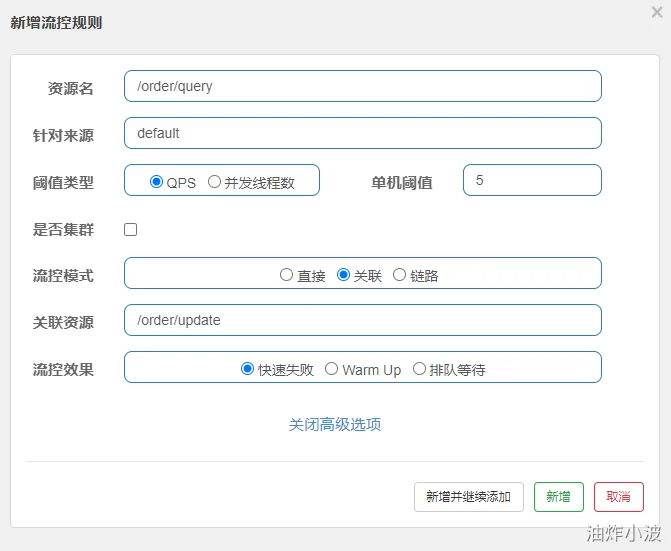Select Warm Up flow control effect
671x551 pixels.
[332, 369]
